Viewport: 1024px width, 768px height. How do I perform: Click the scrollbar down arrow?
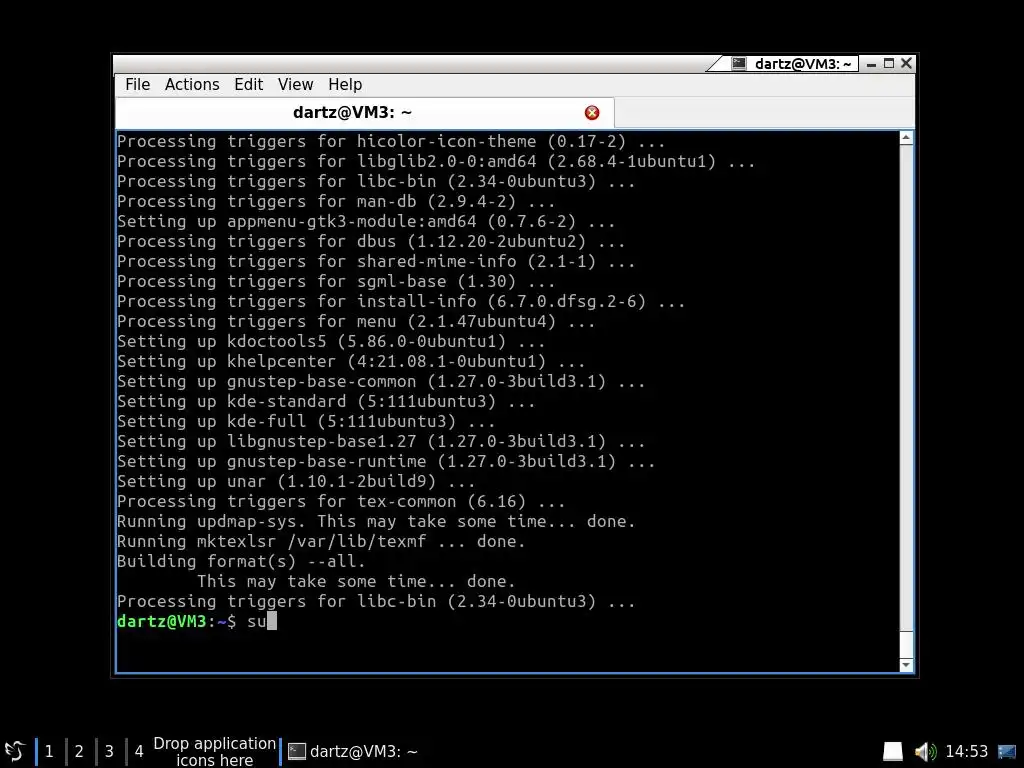click(x=906, y=665)
